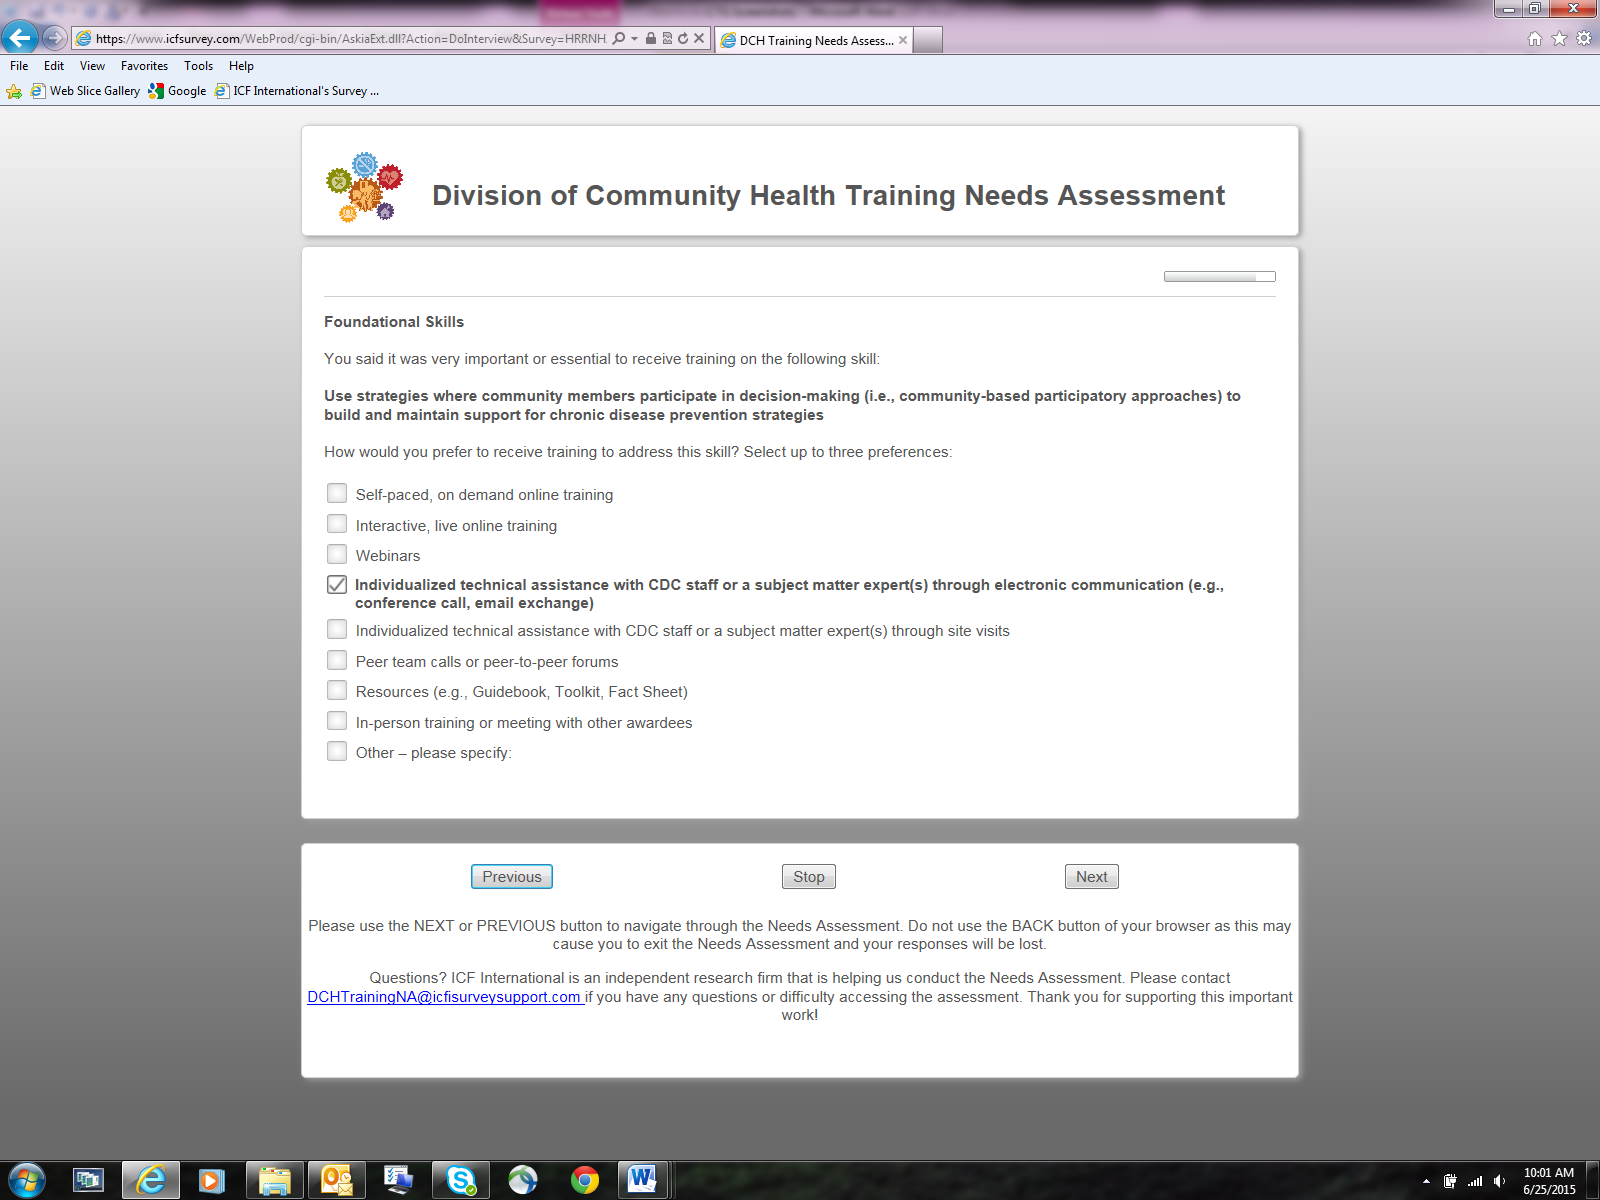The height and width of the screenshot is (1200, 1600).
Task: Open Skype from the taskbar
Action: click(461, 1180)
